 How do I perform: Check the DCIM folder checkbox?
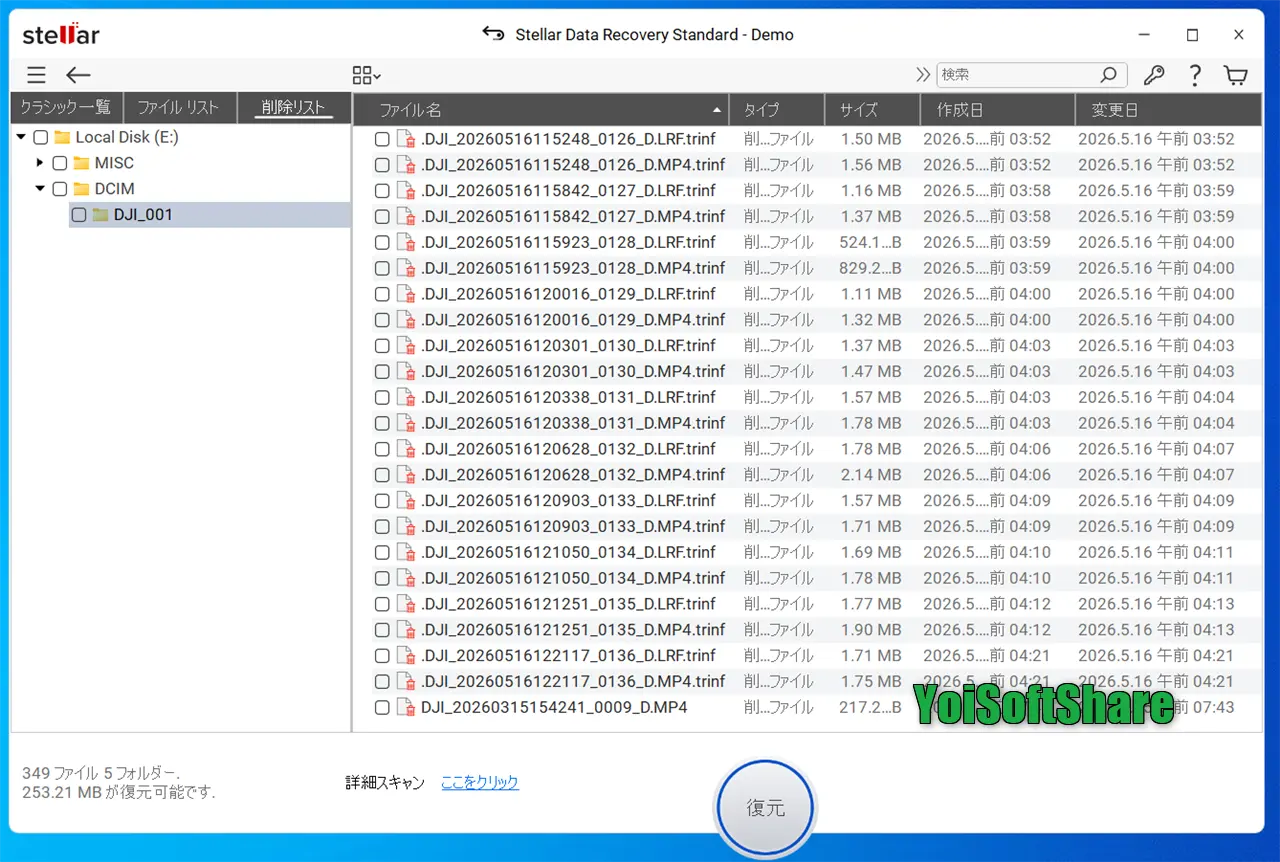pyautogui.click(x=60, y=189)
